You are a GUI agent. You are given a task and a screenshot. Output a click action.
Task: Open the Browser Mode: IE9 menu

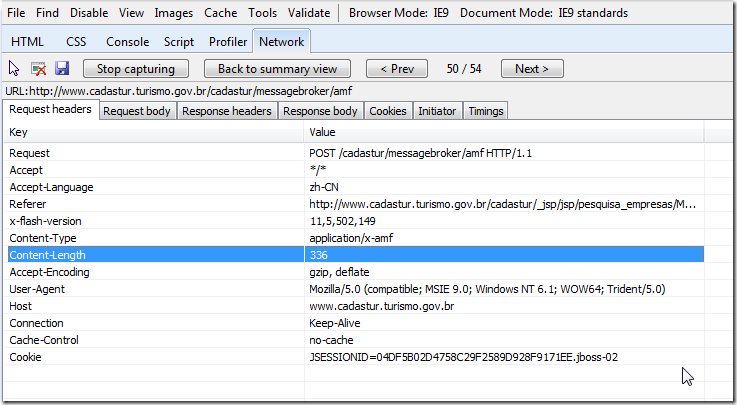[398, 13]
